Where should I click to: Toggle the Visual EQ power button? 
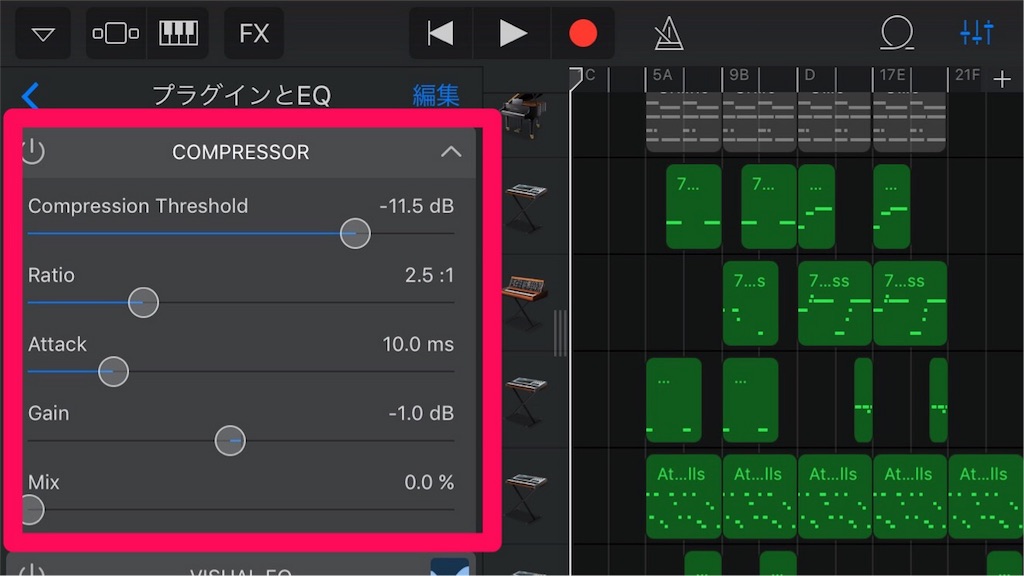click(x=31, y=569)
